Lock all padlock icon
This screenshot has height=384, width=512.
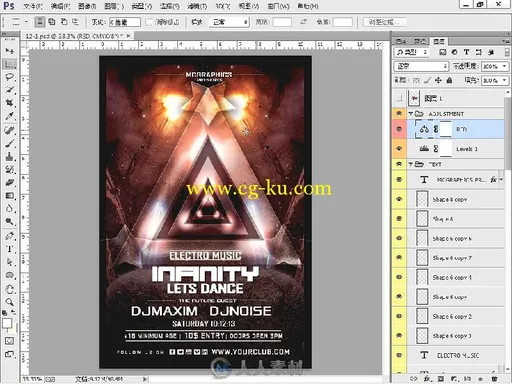tap(449, 80)
